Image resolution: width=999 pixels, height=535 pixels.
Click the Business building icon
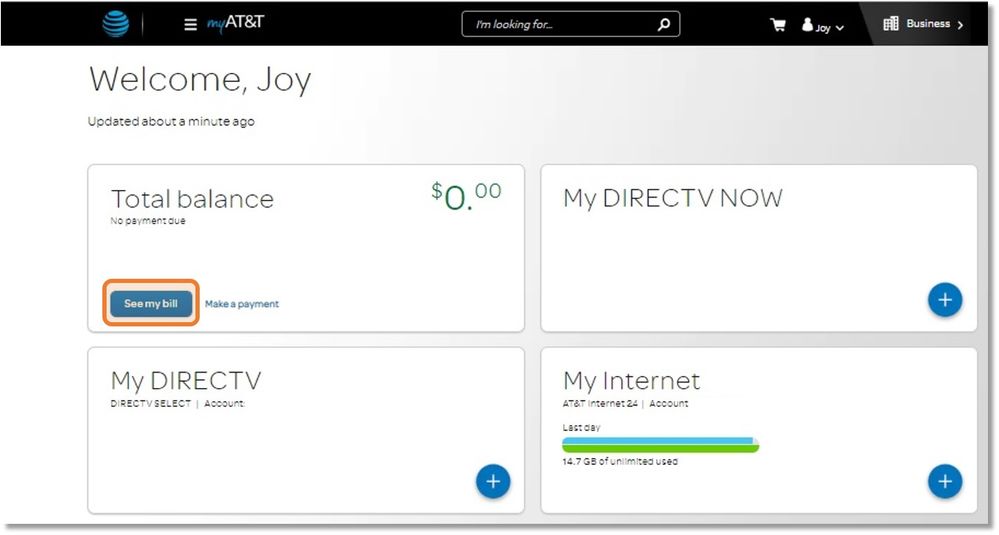point(891,24)
